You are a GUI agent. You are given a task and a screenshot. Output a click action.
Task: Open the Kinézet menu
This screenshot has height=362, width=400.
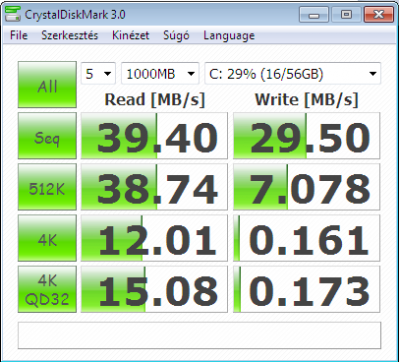point(131,35)
